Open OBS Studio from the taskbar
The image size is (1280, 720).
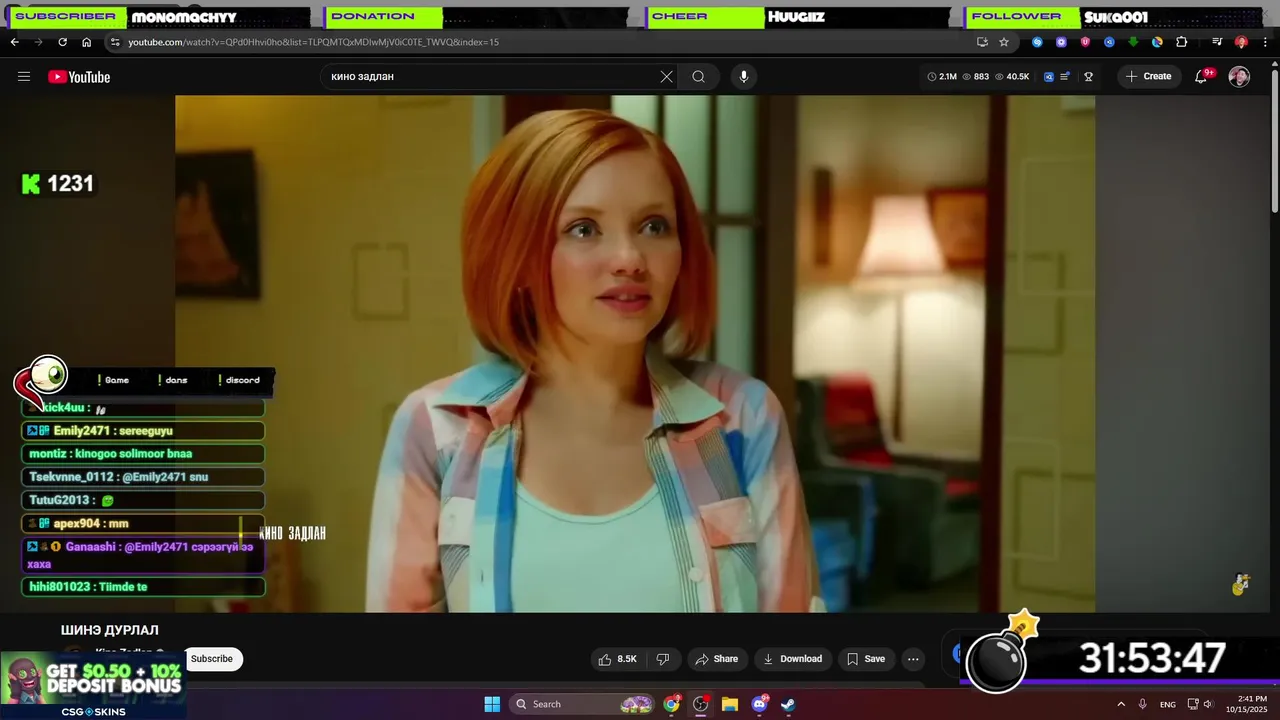point(701,704)
